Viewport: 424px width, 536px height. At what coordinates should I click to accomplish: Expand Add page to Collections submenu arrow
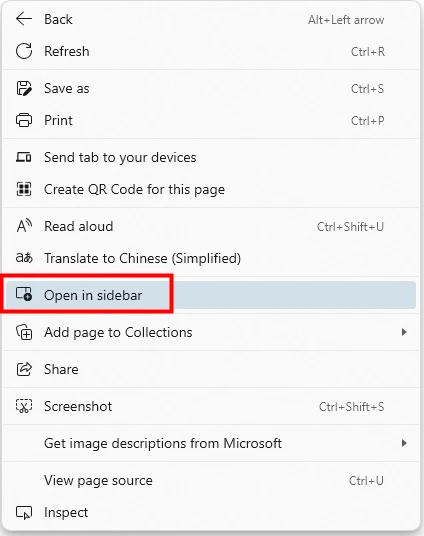coord(404,332)
